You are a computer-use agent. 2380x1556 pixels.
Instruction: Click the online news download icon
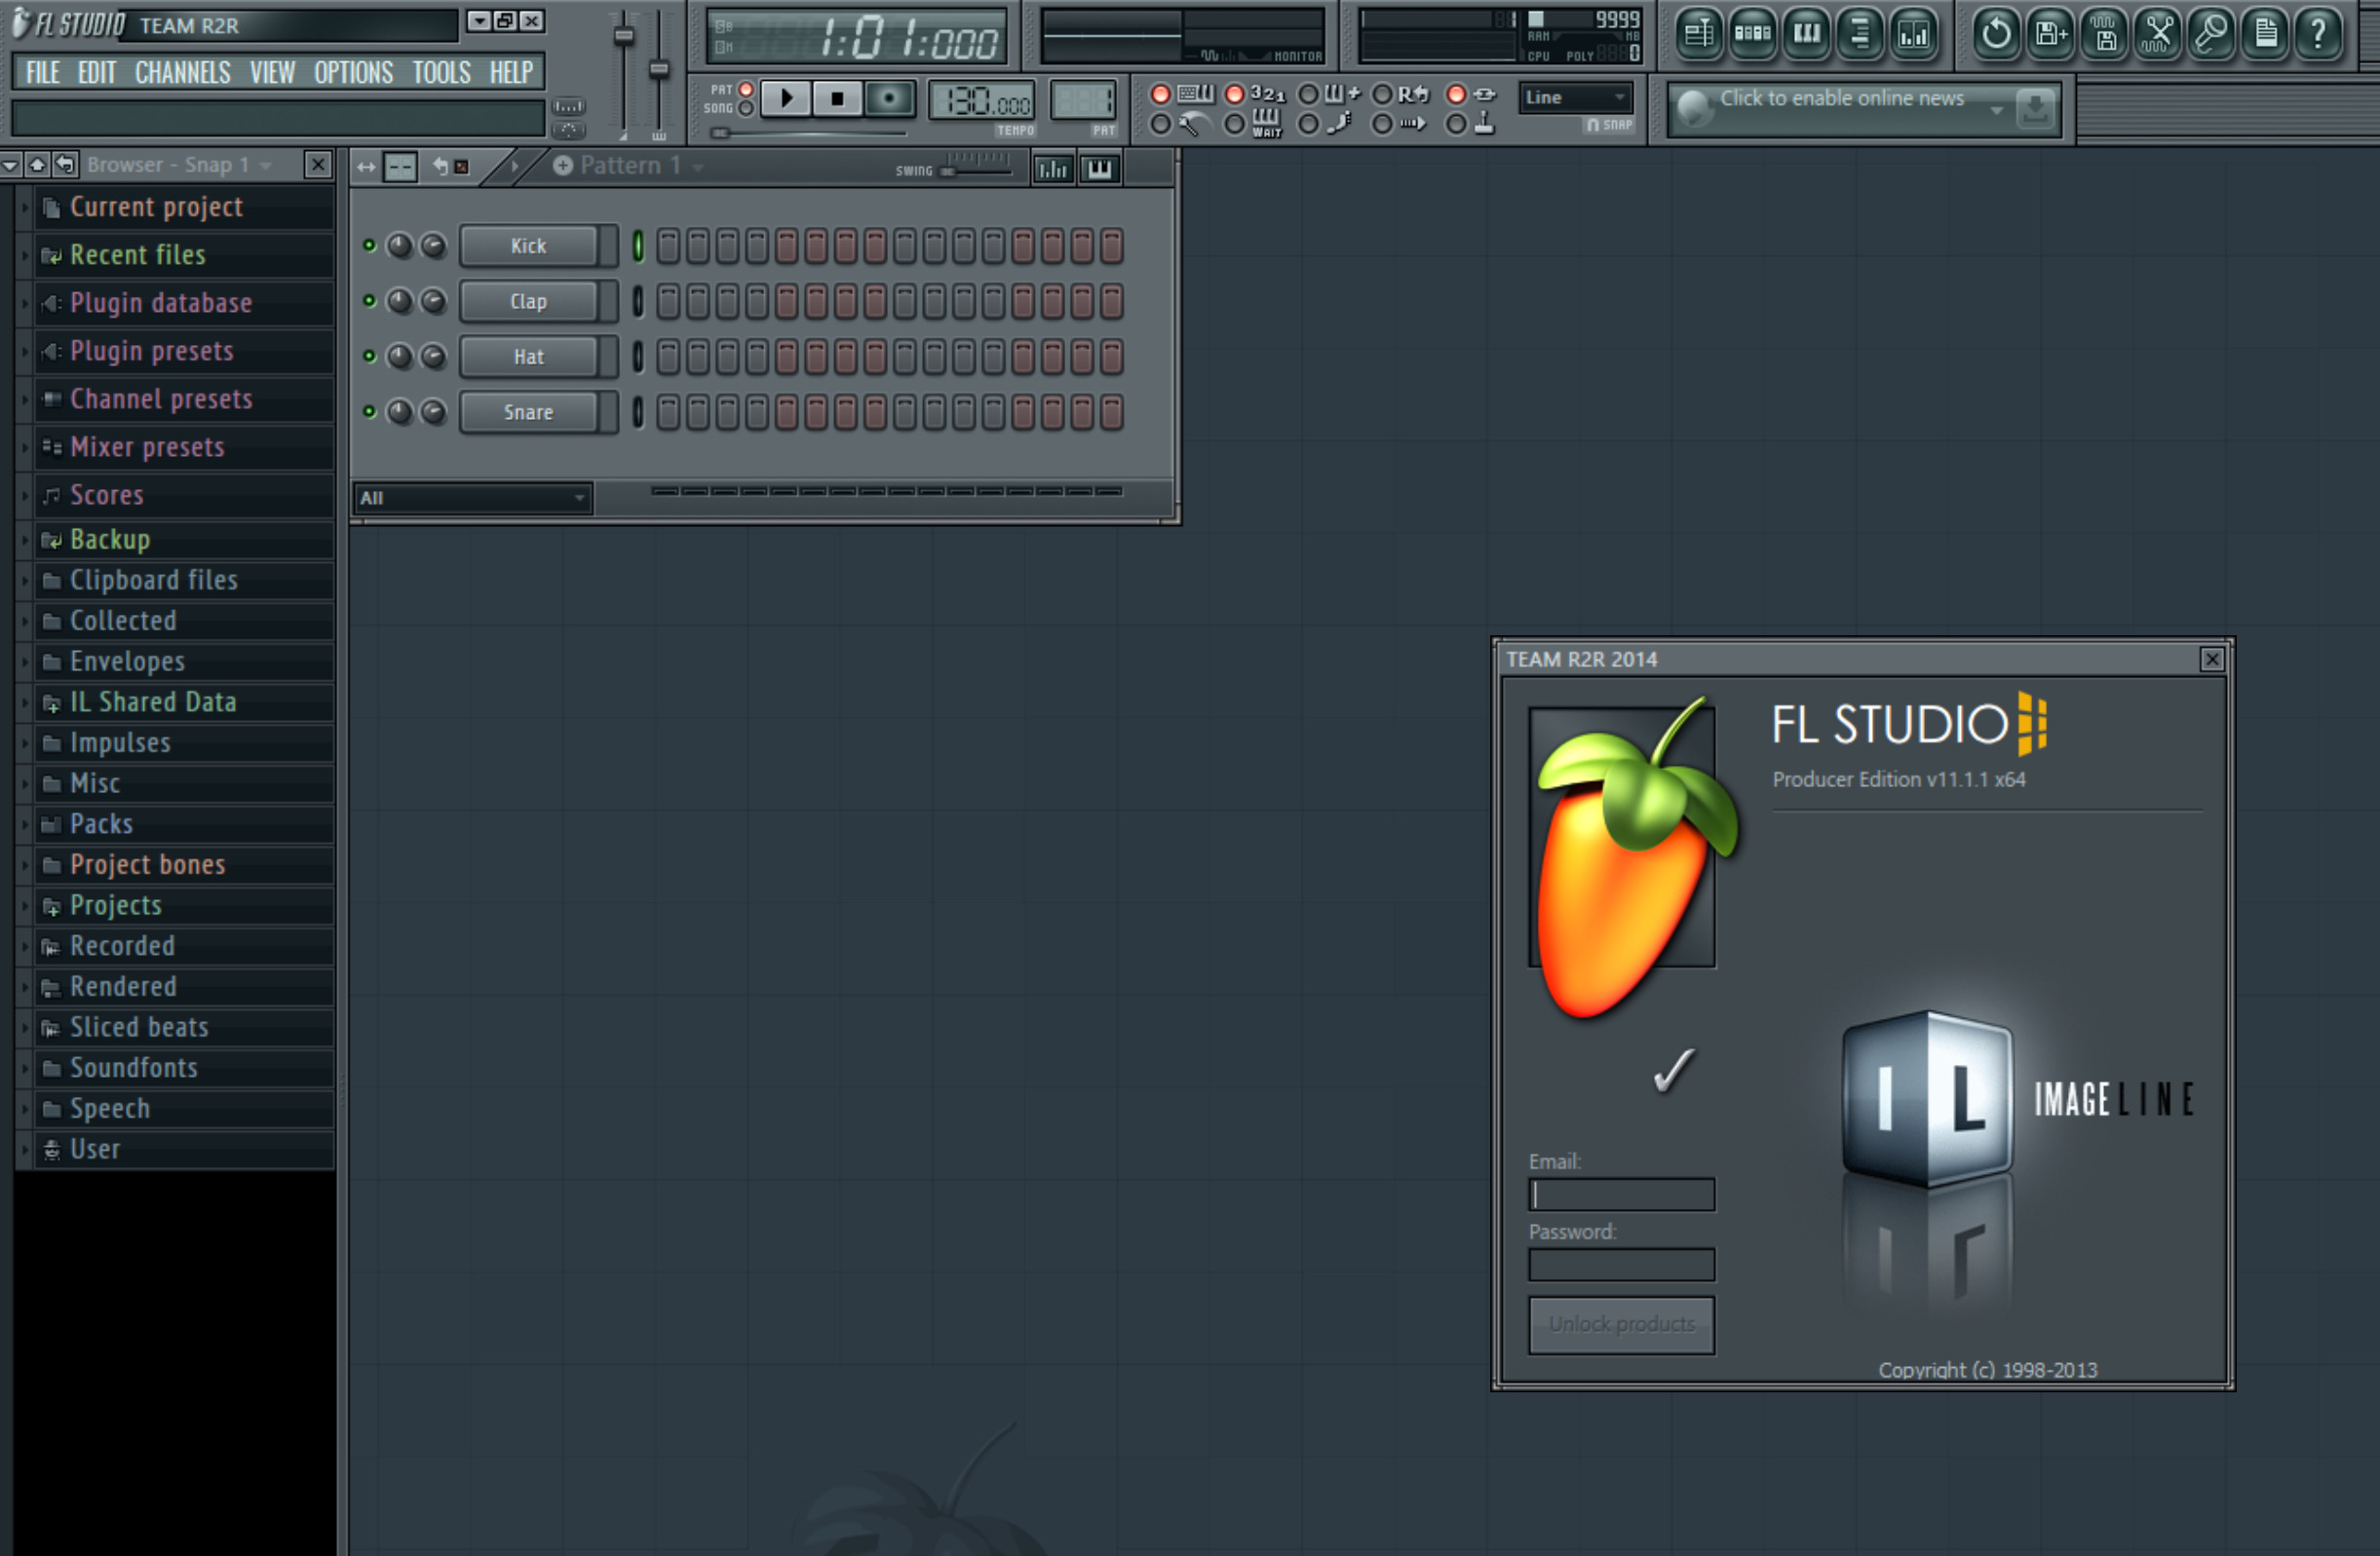(2035, 108)
